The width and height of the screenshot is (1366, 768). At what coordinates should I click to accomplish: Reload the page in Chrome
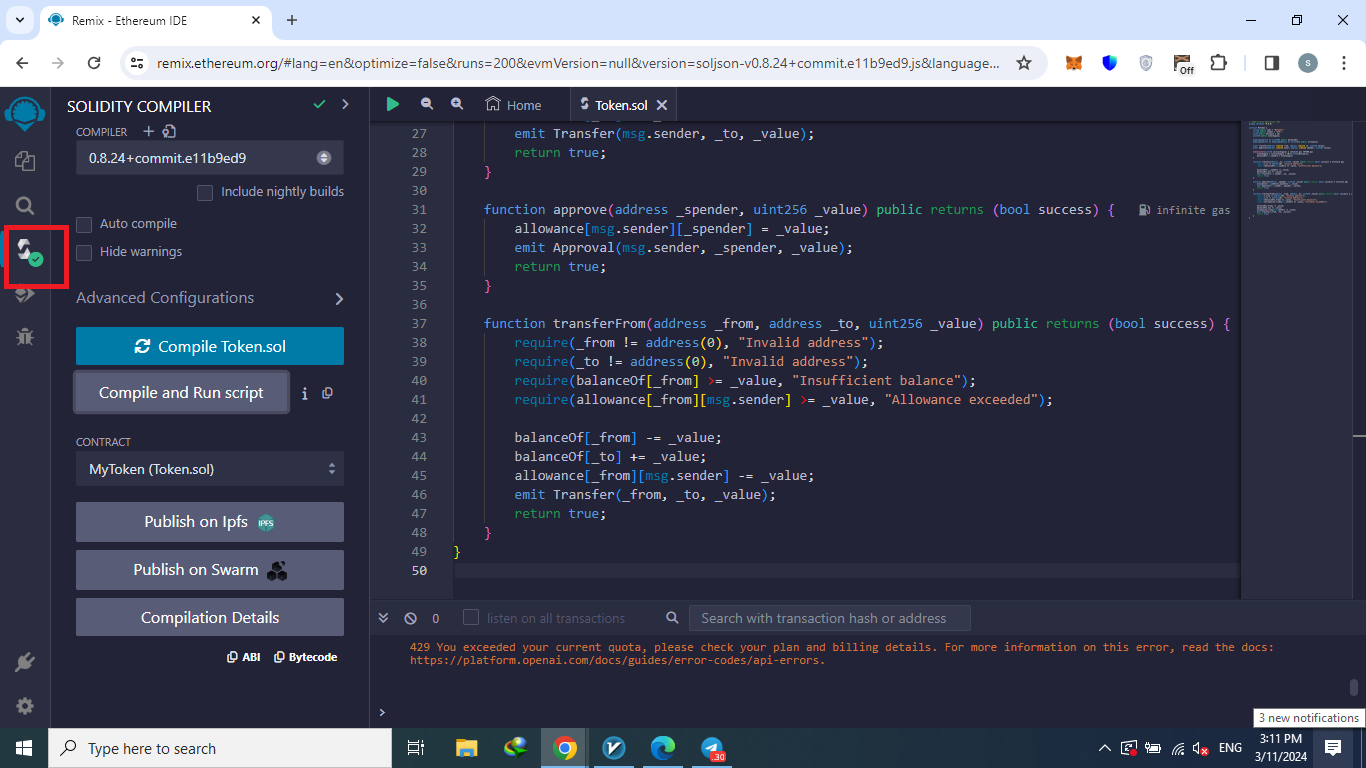[x=94, y=63]
